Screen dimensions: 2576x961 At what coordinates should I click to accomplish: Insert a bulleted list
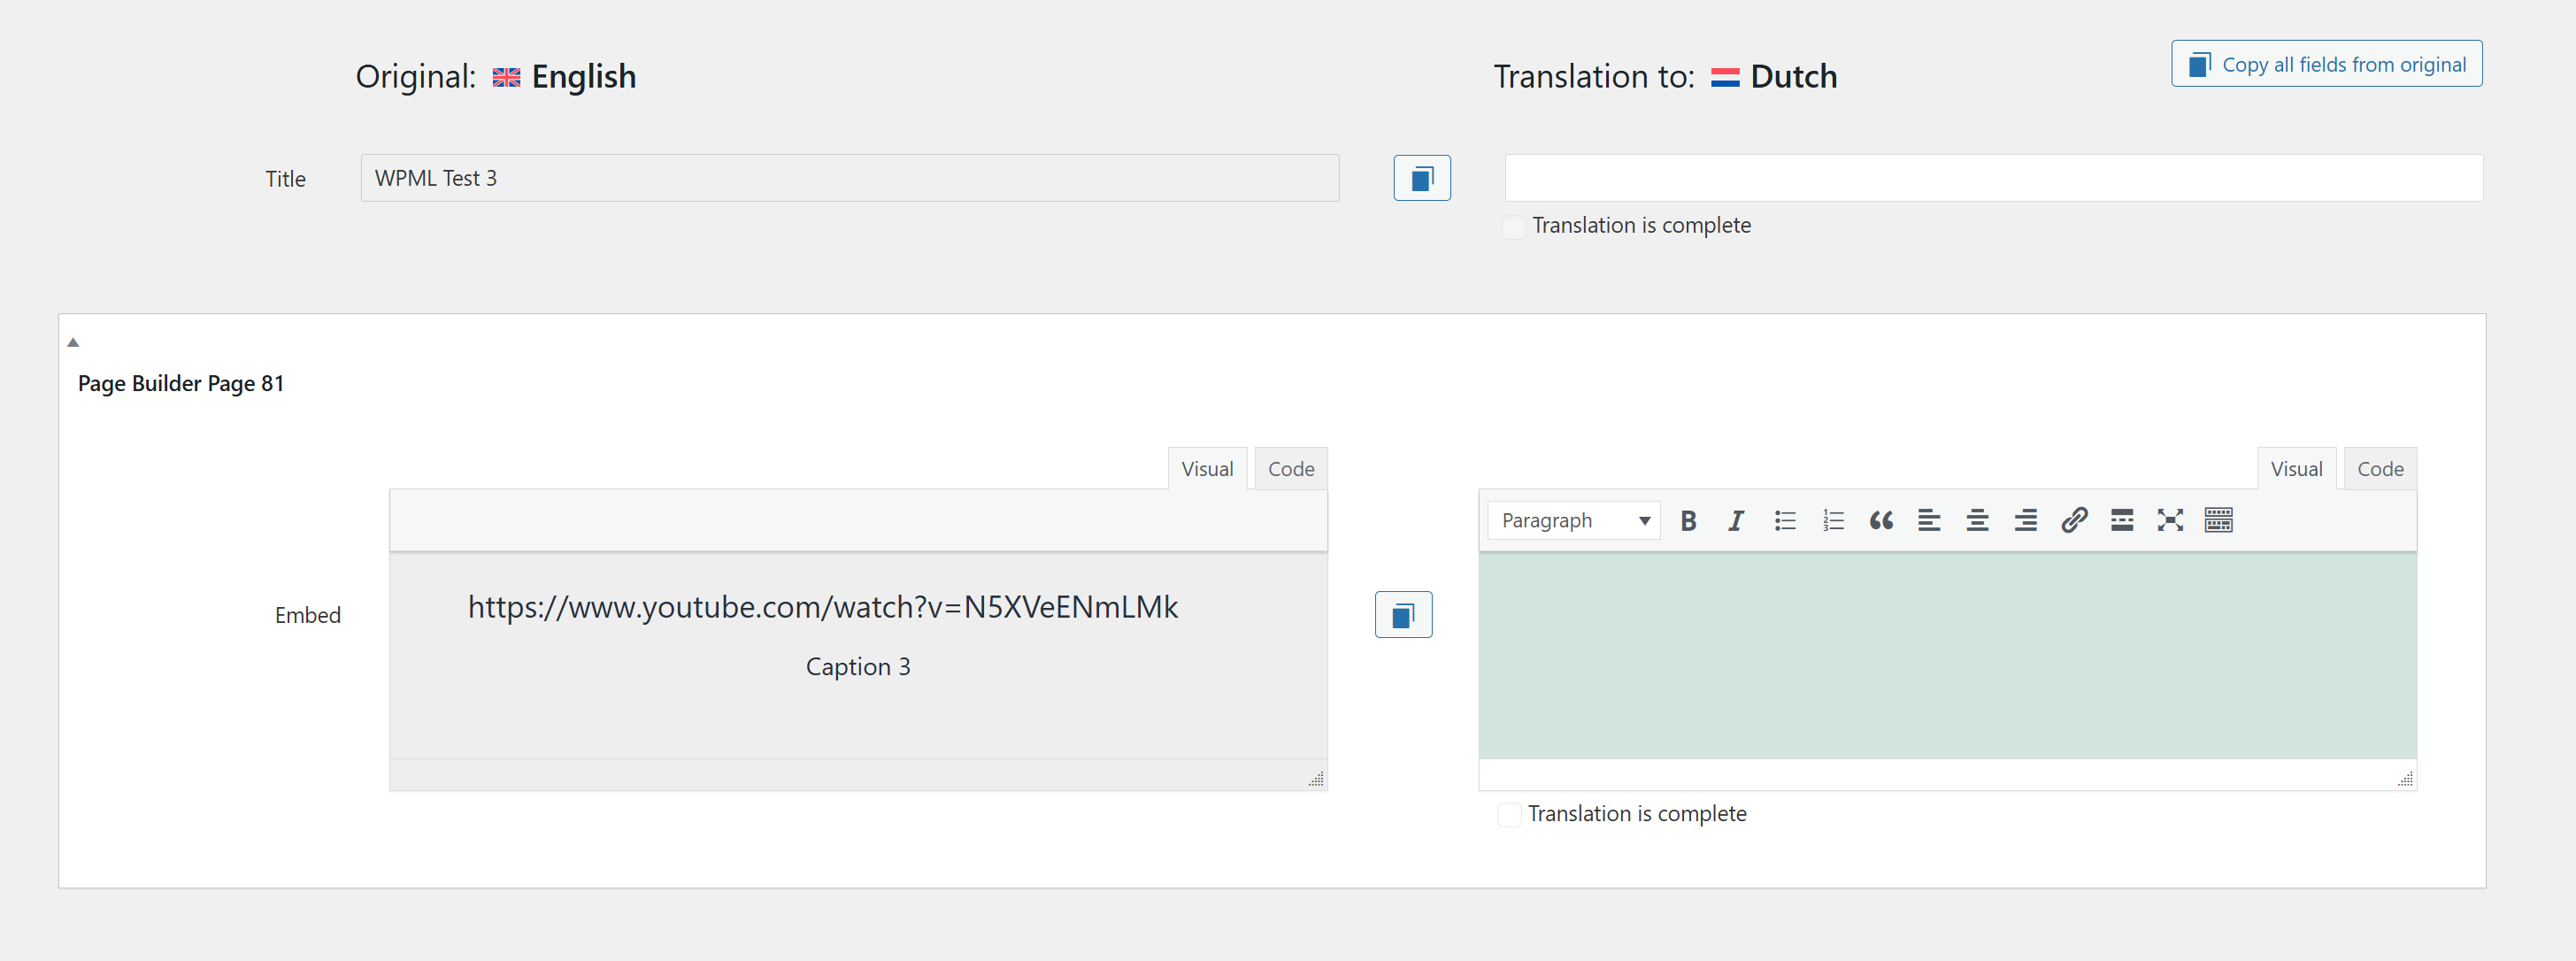pos(1785,520)
